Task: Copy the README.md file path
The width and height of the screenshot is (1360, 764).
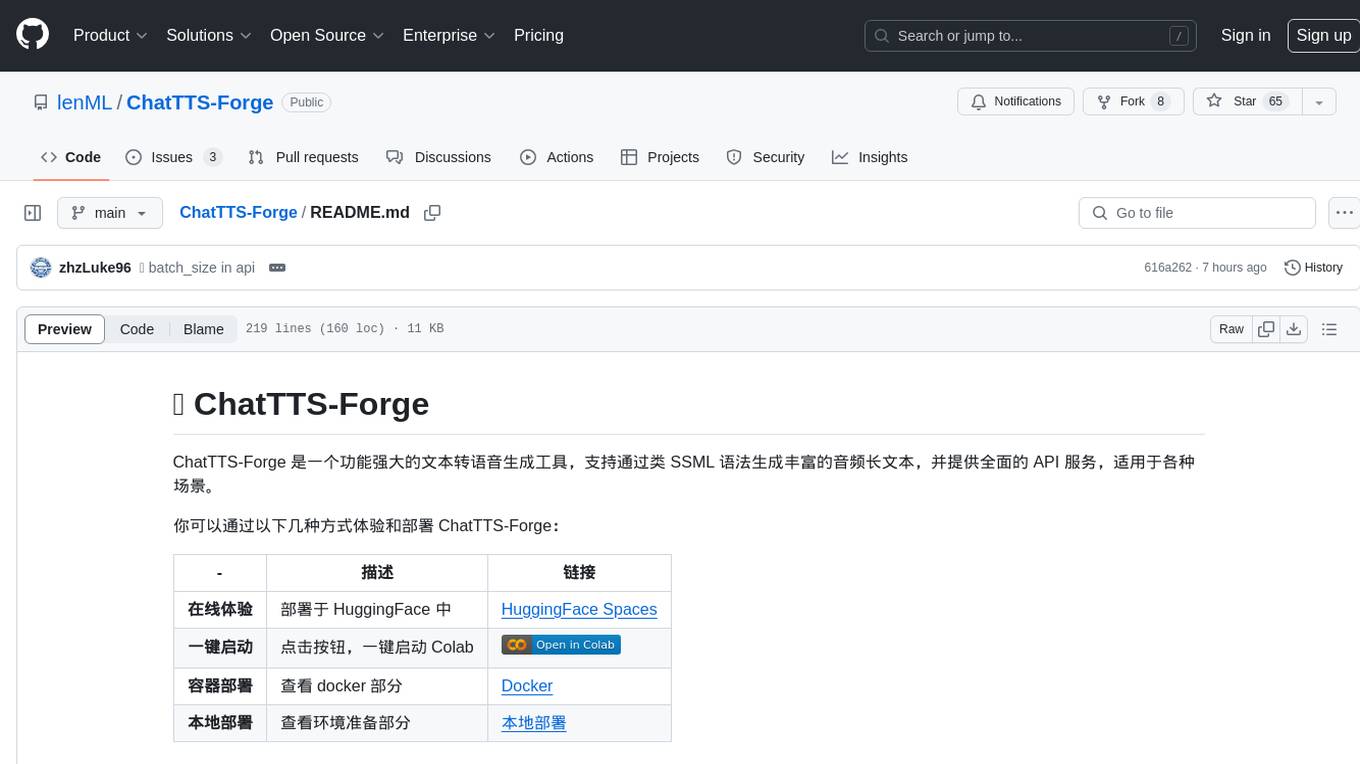Action: point(432,213)
